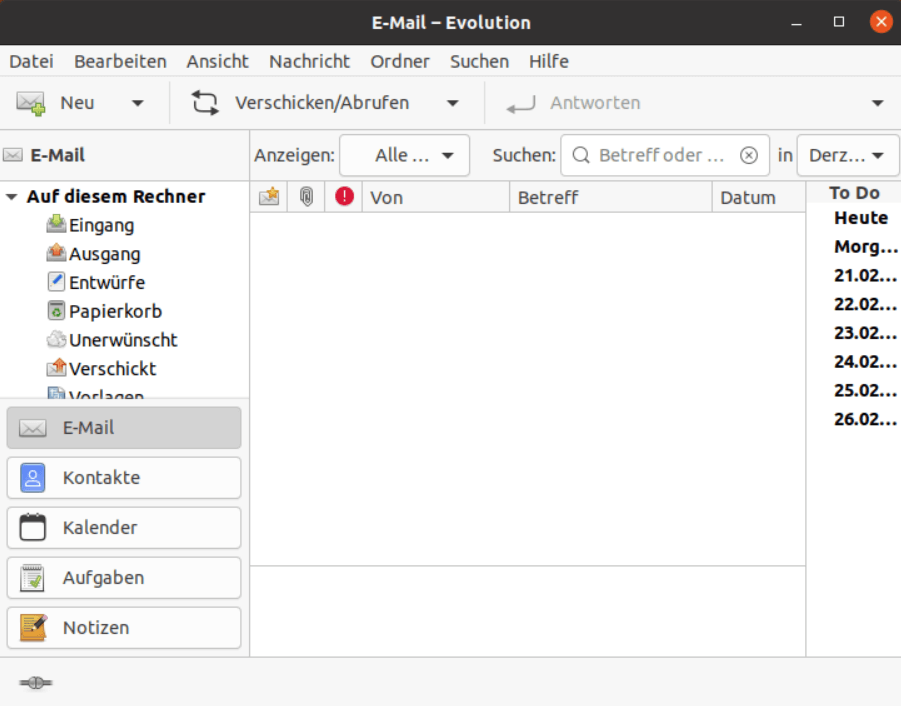Click the '24.02...' To Do date
Image resolution: width=901 pixels, height=706 pixels.
865,362
